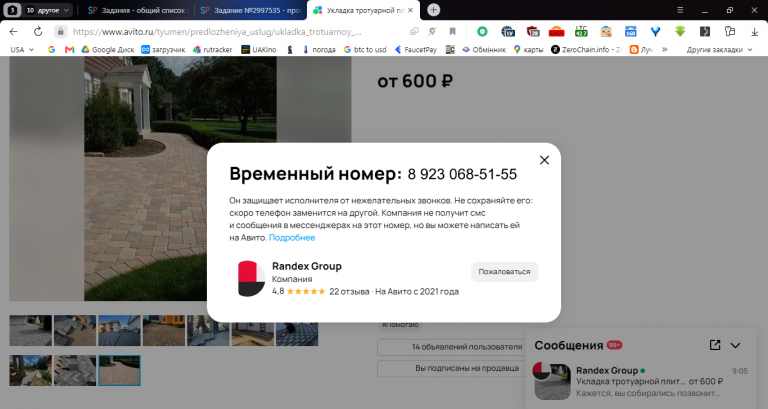The width and height of the screenshot is (768, 409).
Task: Open the green shield protection extension
Action: pos(482,31)
